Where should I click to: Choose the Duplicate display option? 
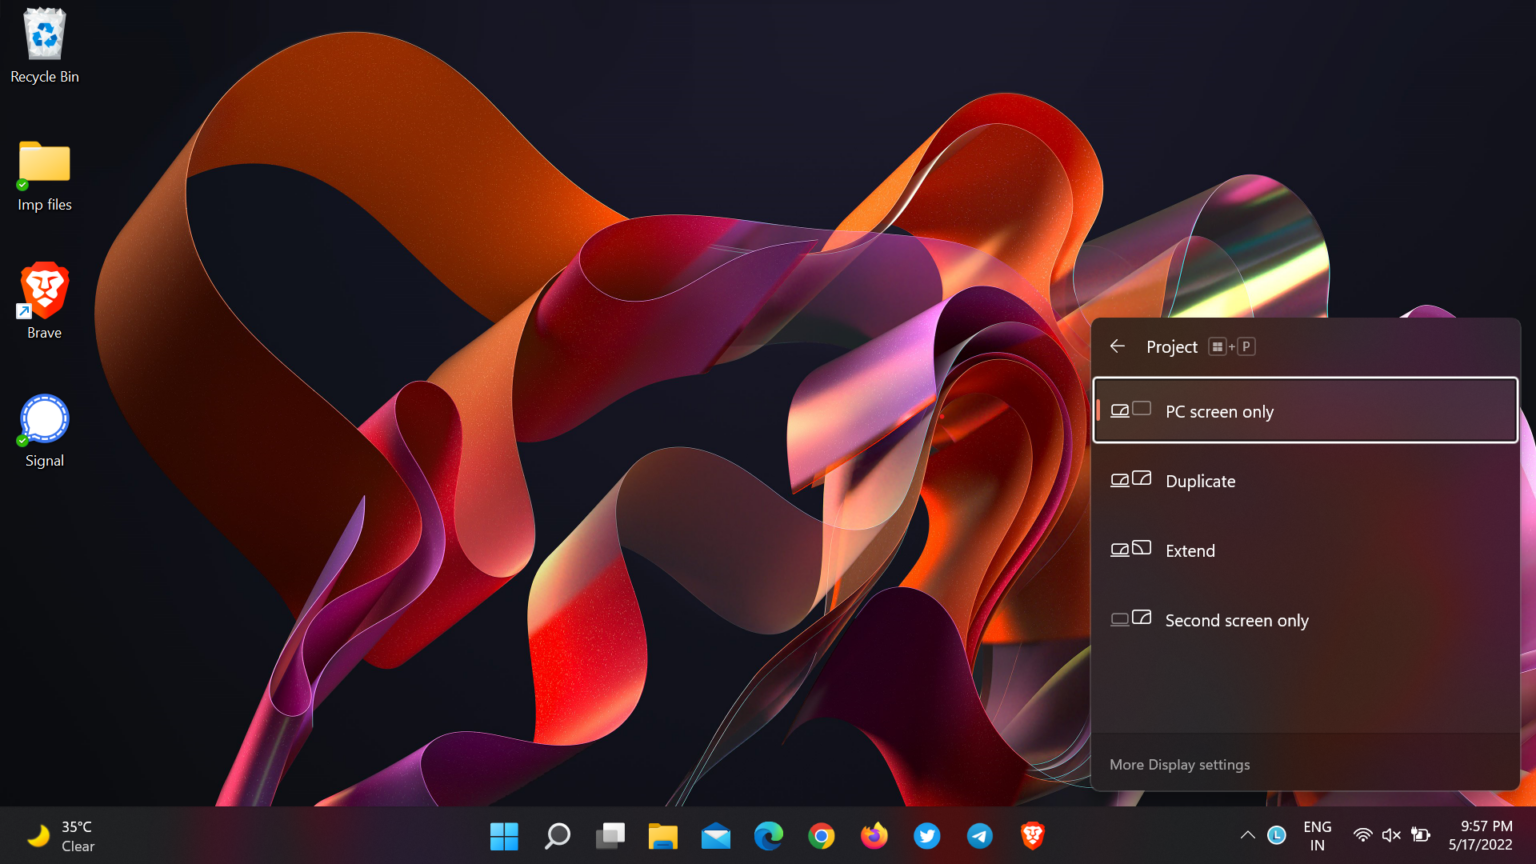[x=1305, y=481]
